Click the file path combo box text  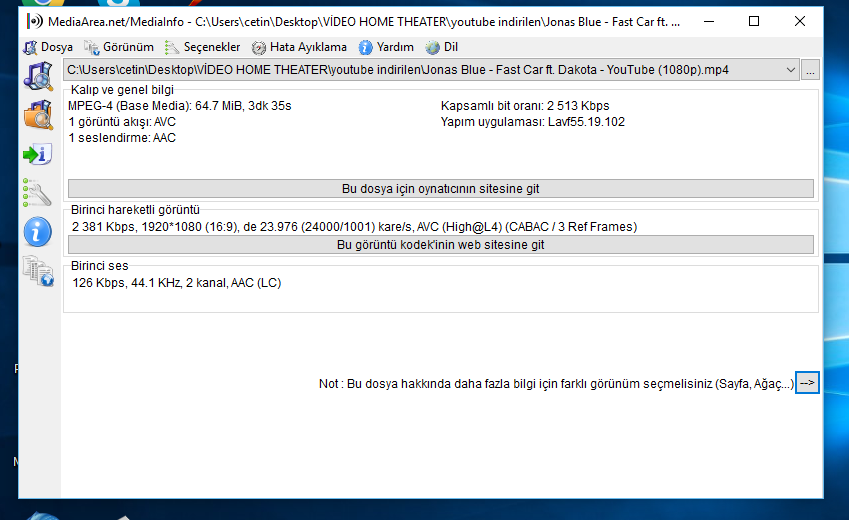[x=398, y=70]
